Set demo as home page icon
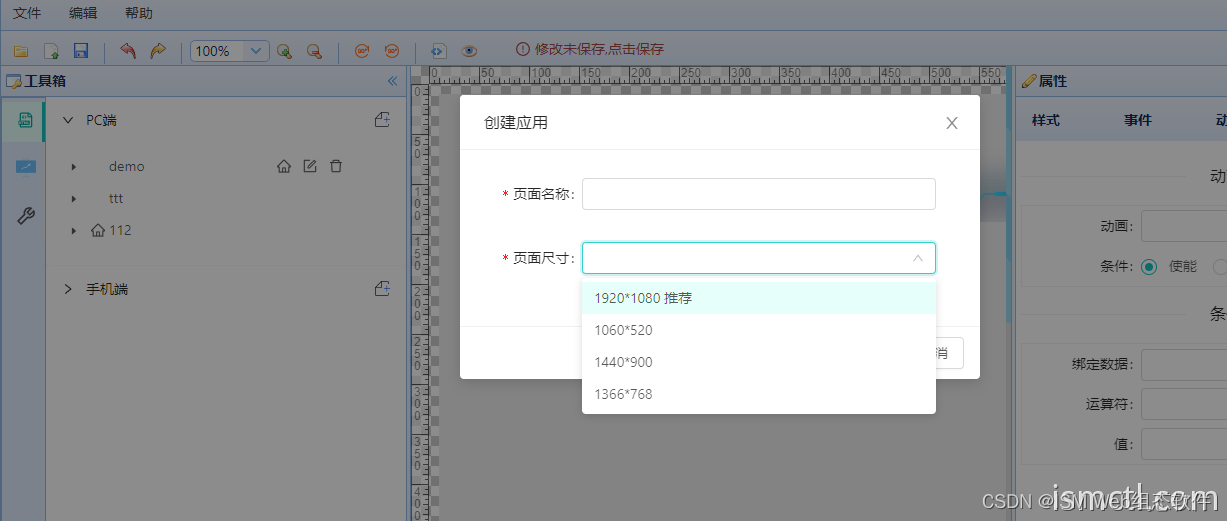Image resolution: width=1227 pixels, height=521 pixels. point(284,166)
